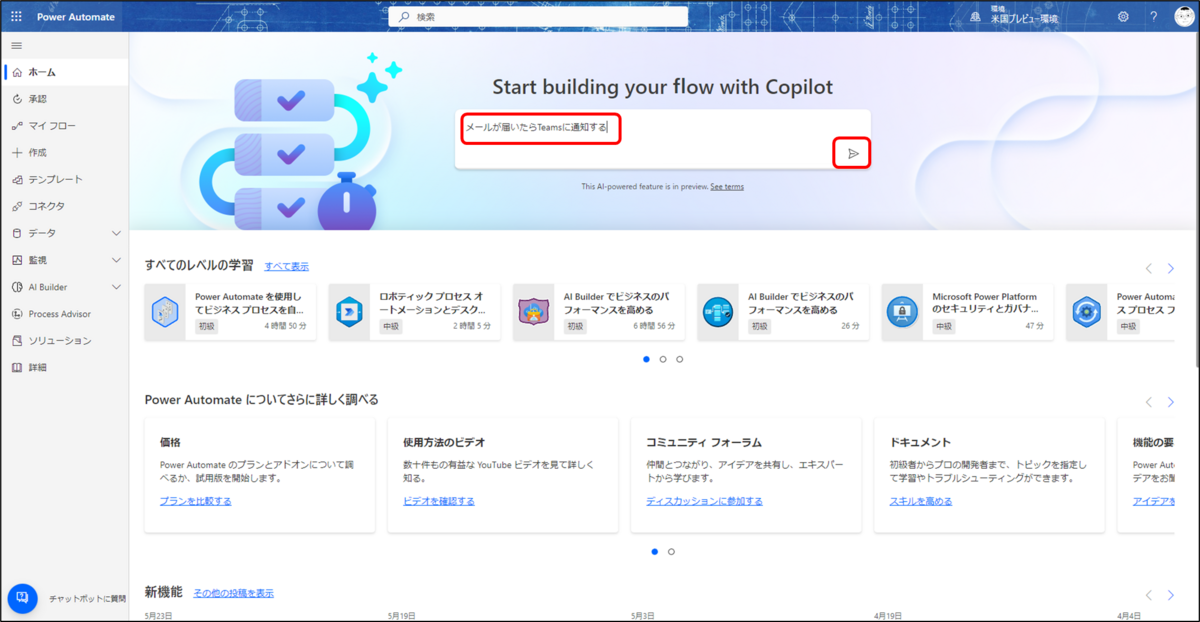This screenshot has width=1200, height=622.
Task: Expand the AI Builder menu chevron
Action: coord(116,287)
